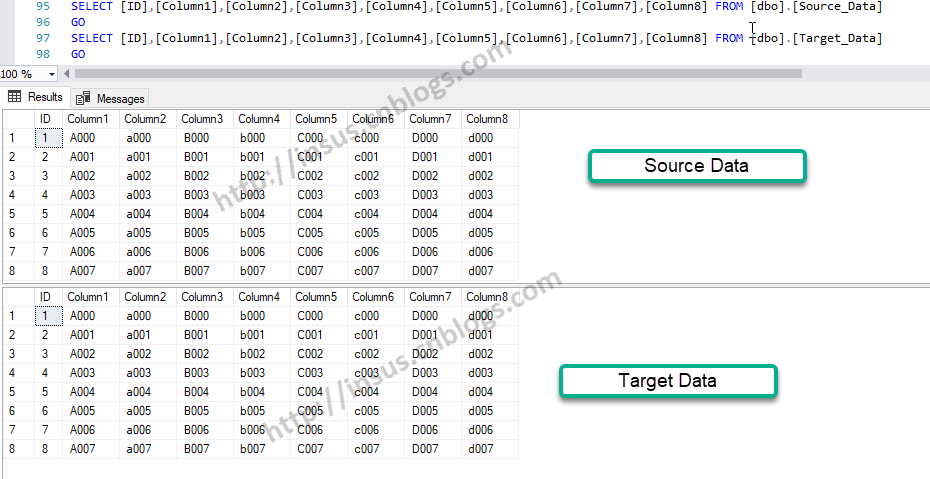
Task: Click the select-all corner of the source grid
Action: pos(12,119)
